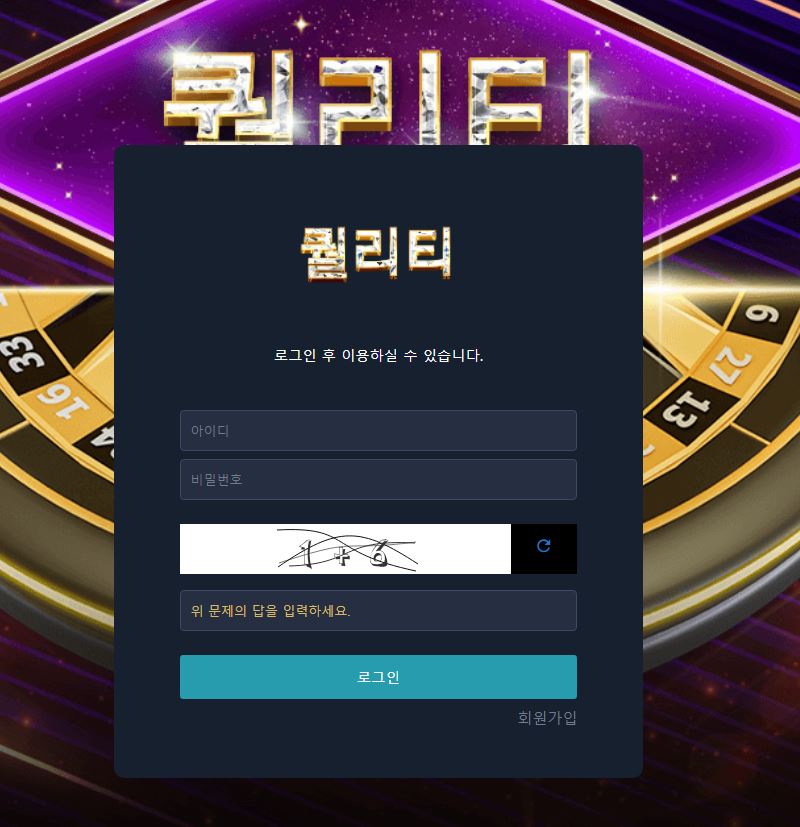Screen dimensions: 800x827
Task: Select roulette number 33 on the wheel
Action: click(x=22, y=353)
